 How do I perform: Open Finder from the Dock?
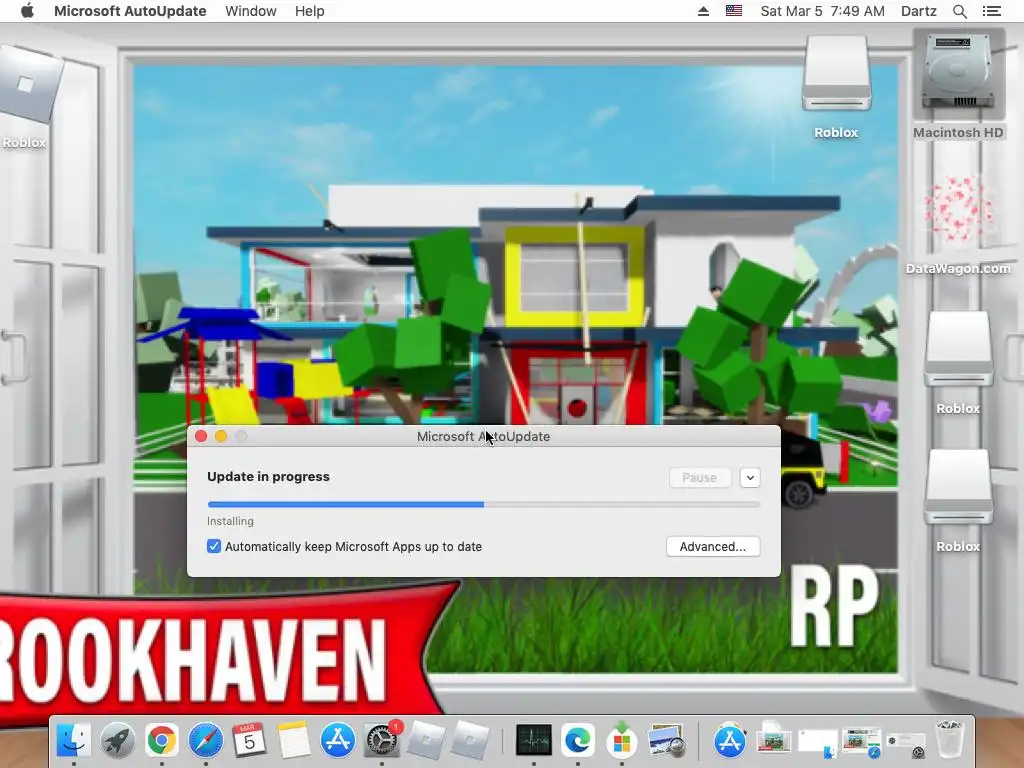(x=74, y=741)
